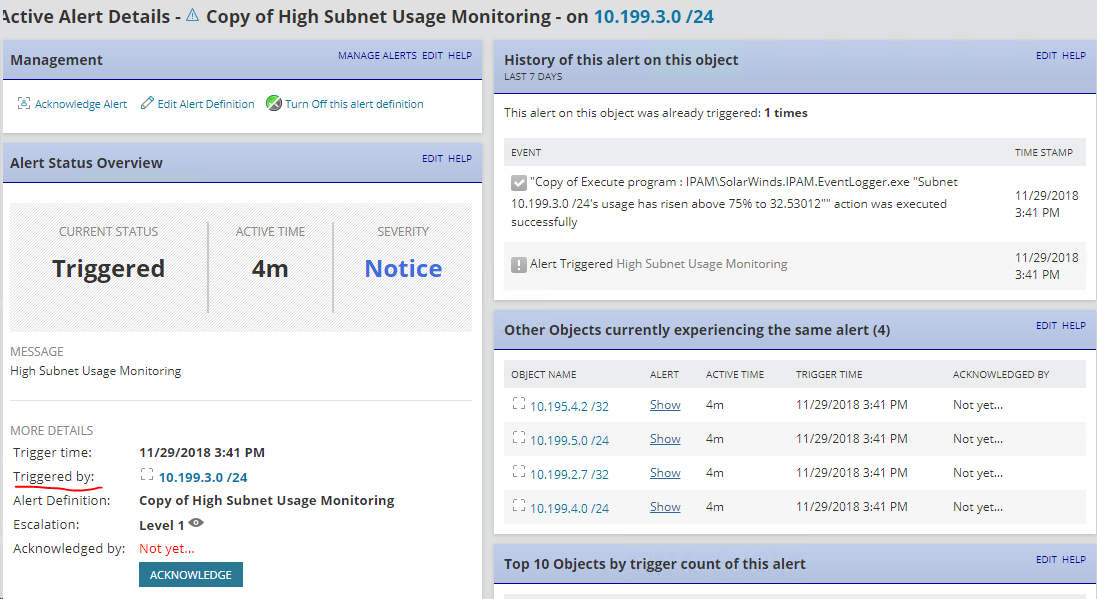
Task: Click the ACTIVE TIME column header
Action: point(735,374)
